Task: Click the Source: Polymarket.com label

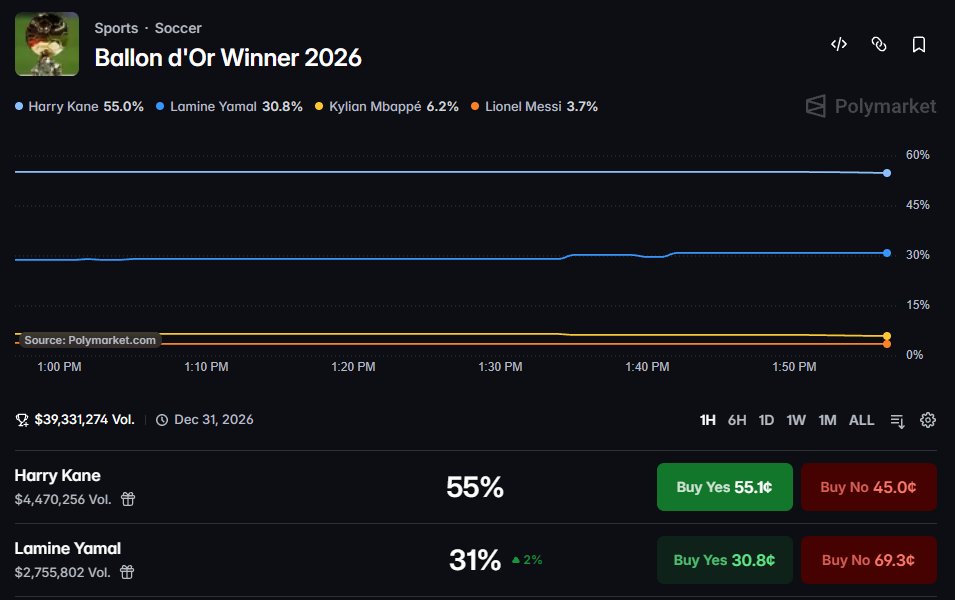Action: [x=90, y=340]
